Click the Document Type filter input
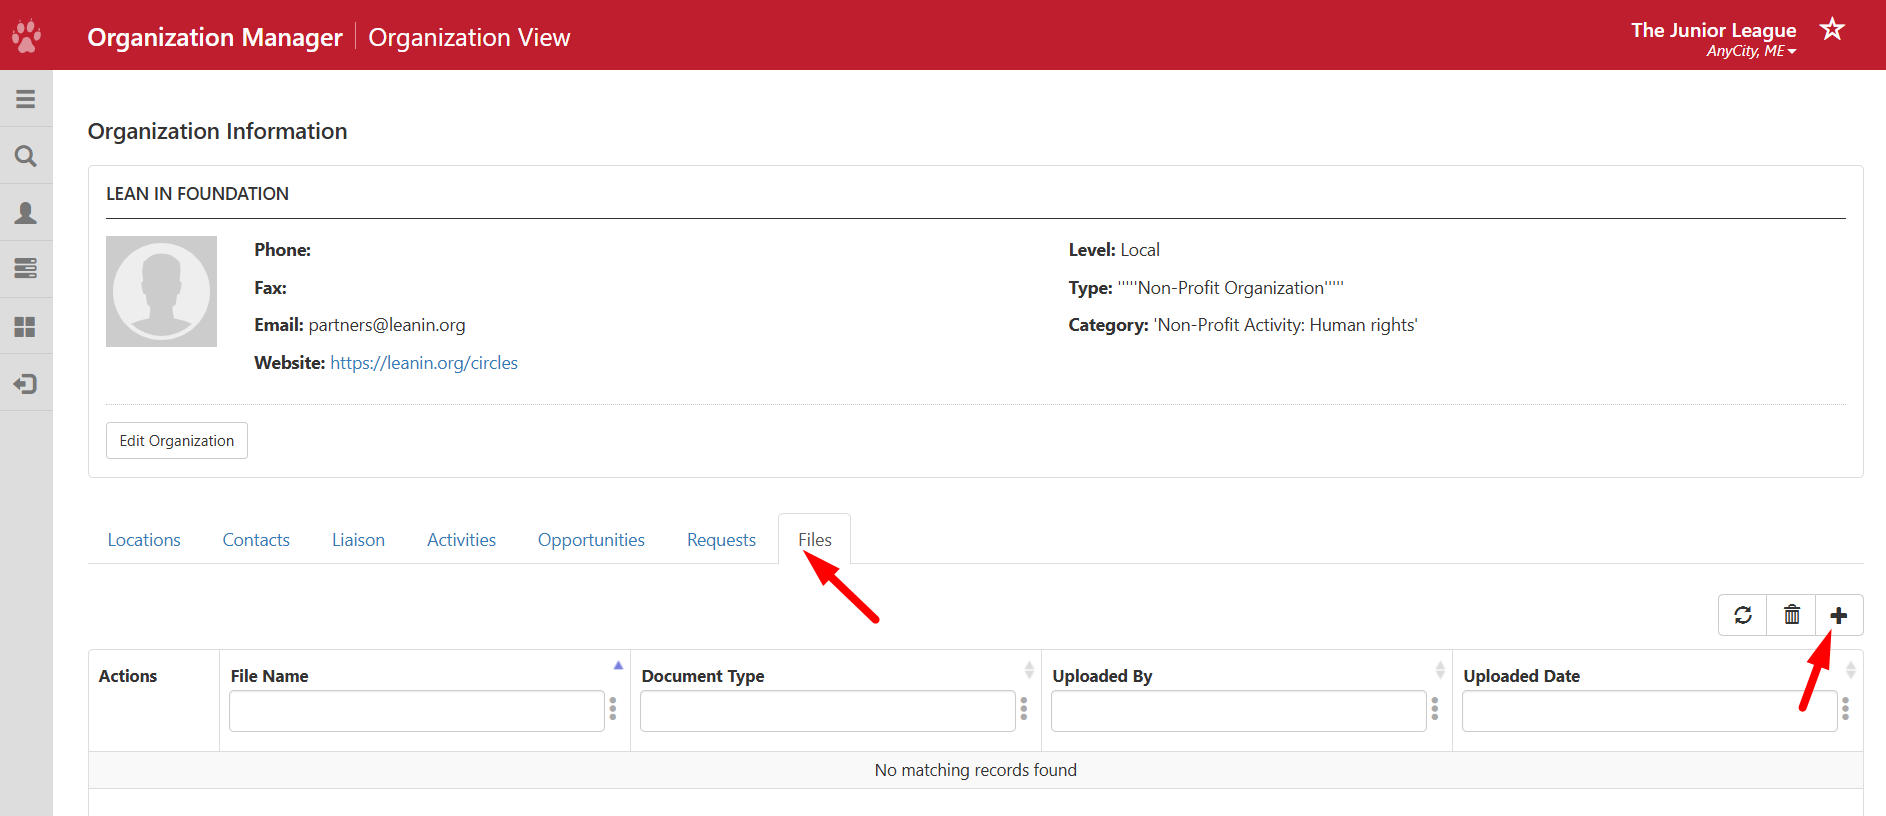The height and width of the screenshot is (816, 1886). tap(828, 711)
